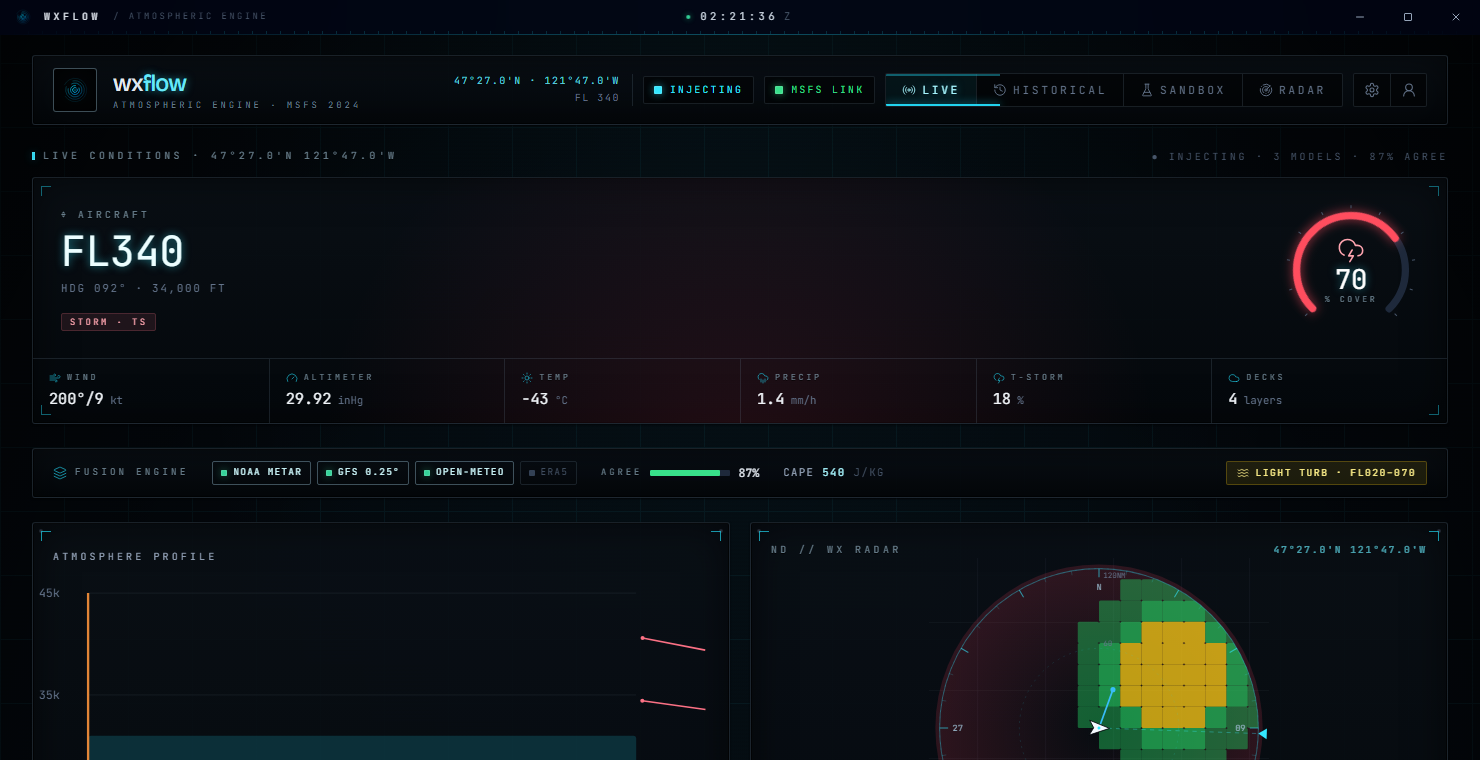Click the temperature value "-43"
The image size is (1480, 760).
[536, 399]
